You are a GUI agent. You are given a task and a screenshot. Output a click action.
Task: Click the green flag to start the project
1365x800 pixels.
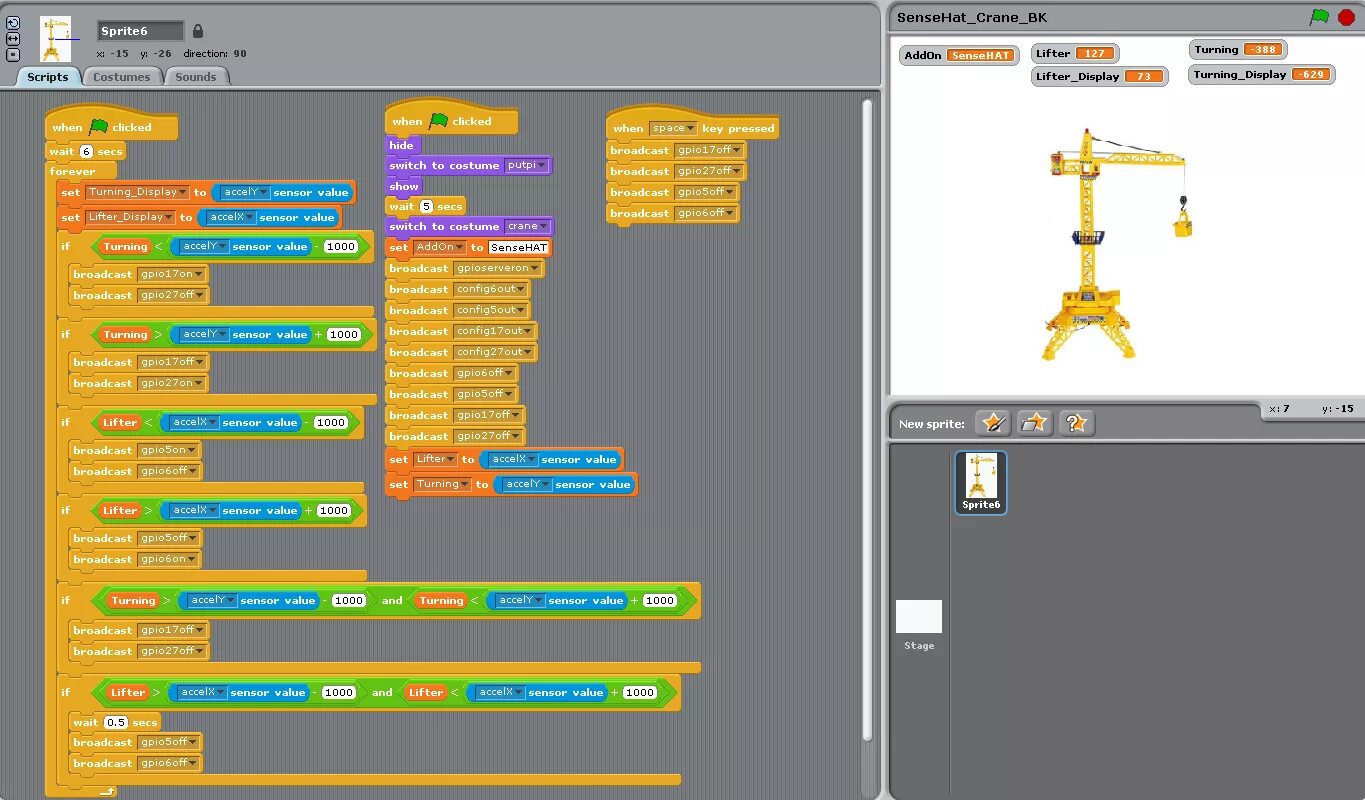tap(1319, 17)
